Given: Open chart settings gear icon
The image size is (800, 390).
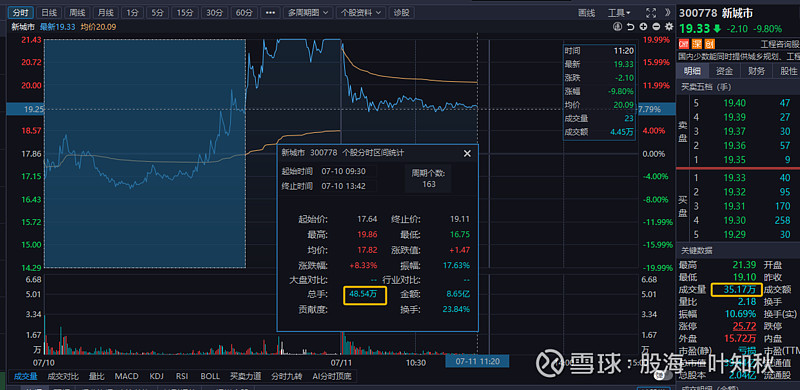Looking at the screenshot, I should [669, 27].
